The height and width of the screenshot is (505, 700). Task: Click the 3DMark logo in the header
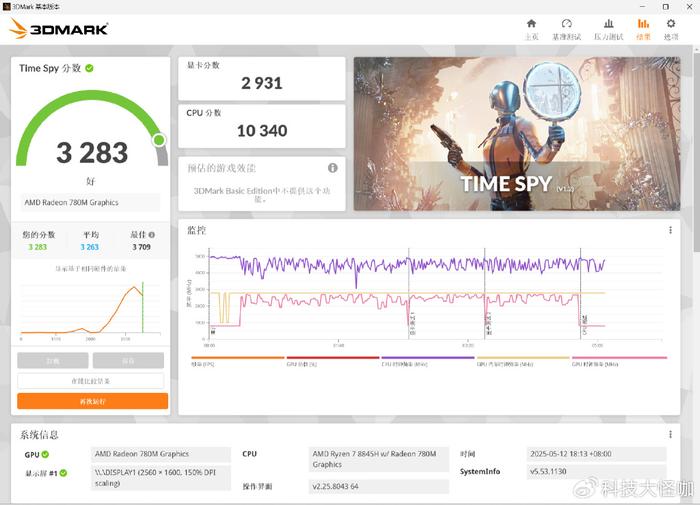tap(58, 29)
